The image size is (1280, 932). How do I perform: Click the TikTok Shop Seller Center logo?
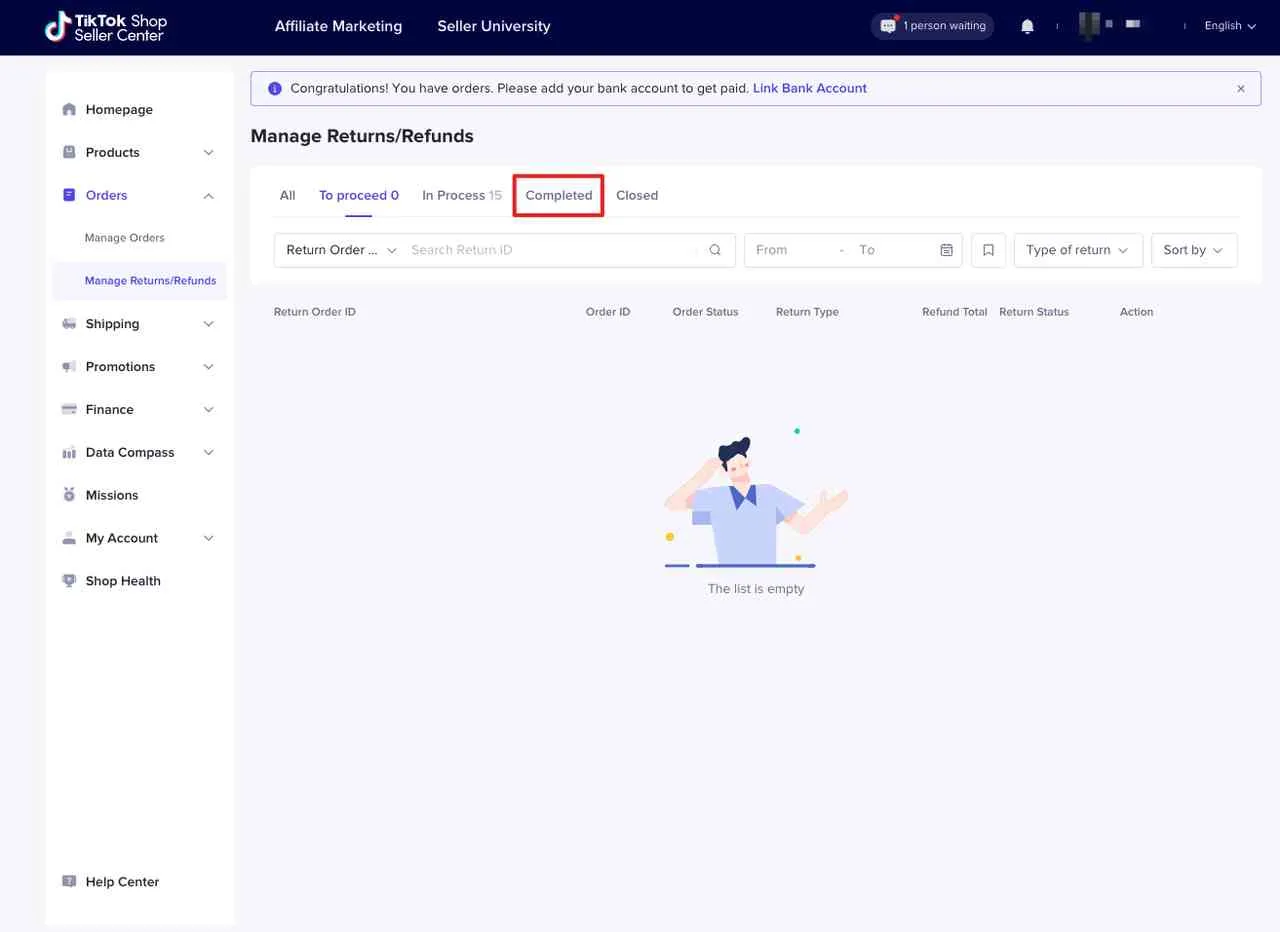pyautogui.click(x=106, y=27)
